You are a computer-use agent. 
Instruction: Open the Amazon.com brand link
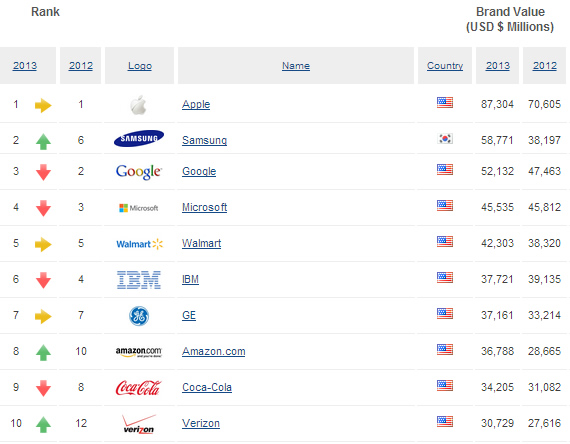[214, 351]
